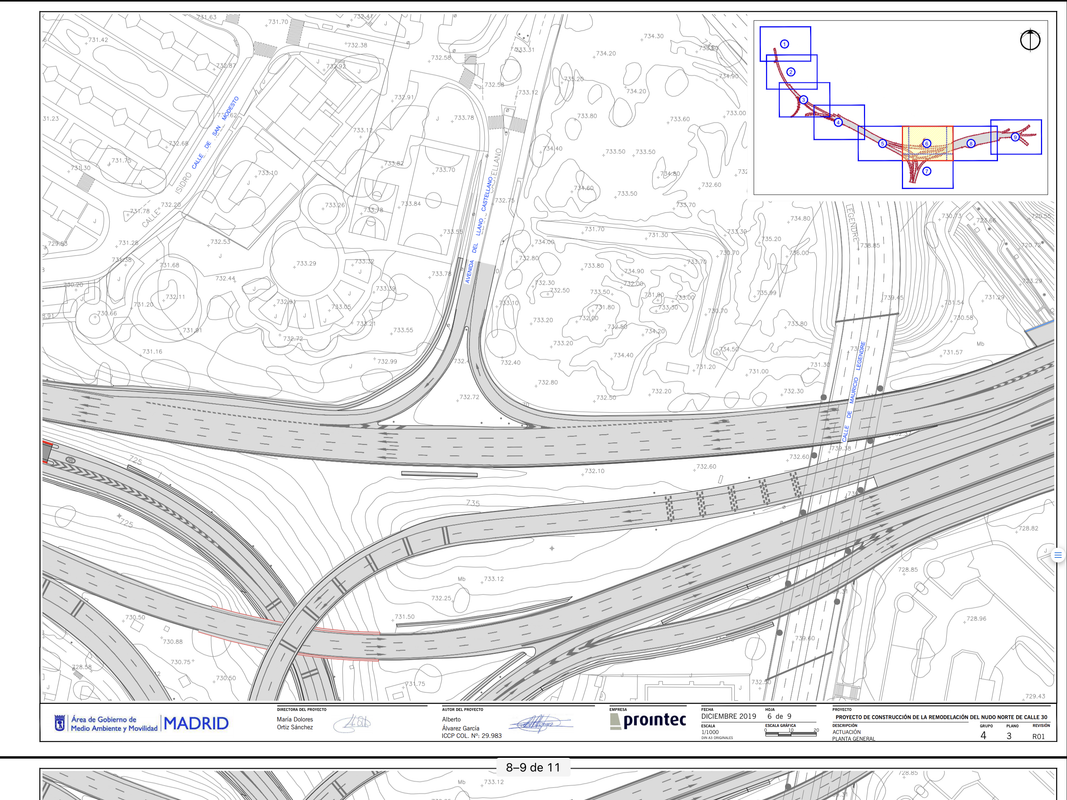Click the elevation label '732.10' below the main road
Viewport: 1067px width, 800px height.
[x=594, y=471]
